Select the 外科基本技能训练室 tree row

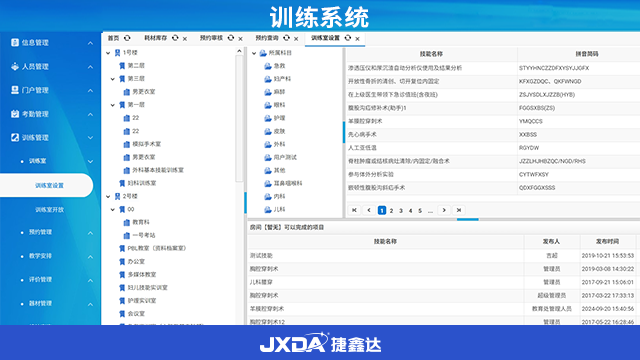pyautogui.click(x=158, y=170)
